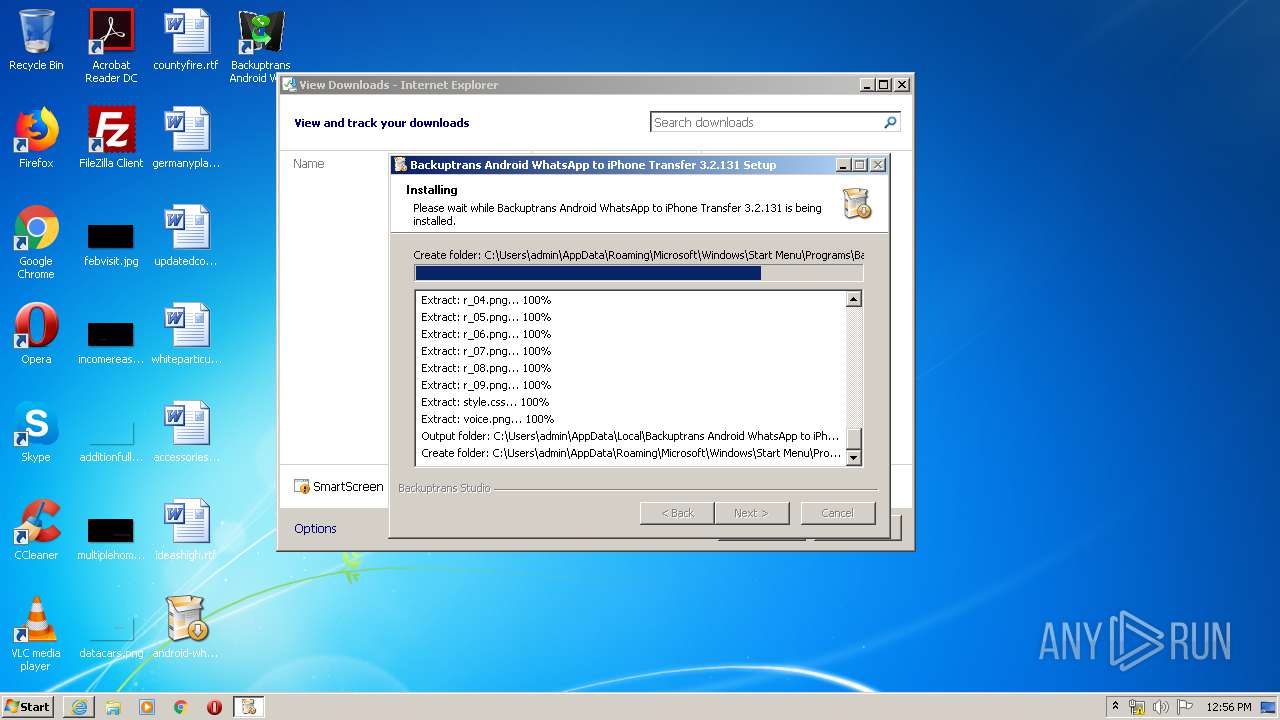Open accessories... document icon
1280x720 pixels.
[x=186, y=433]
